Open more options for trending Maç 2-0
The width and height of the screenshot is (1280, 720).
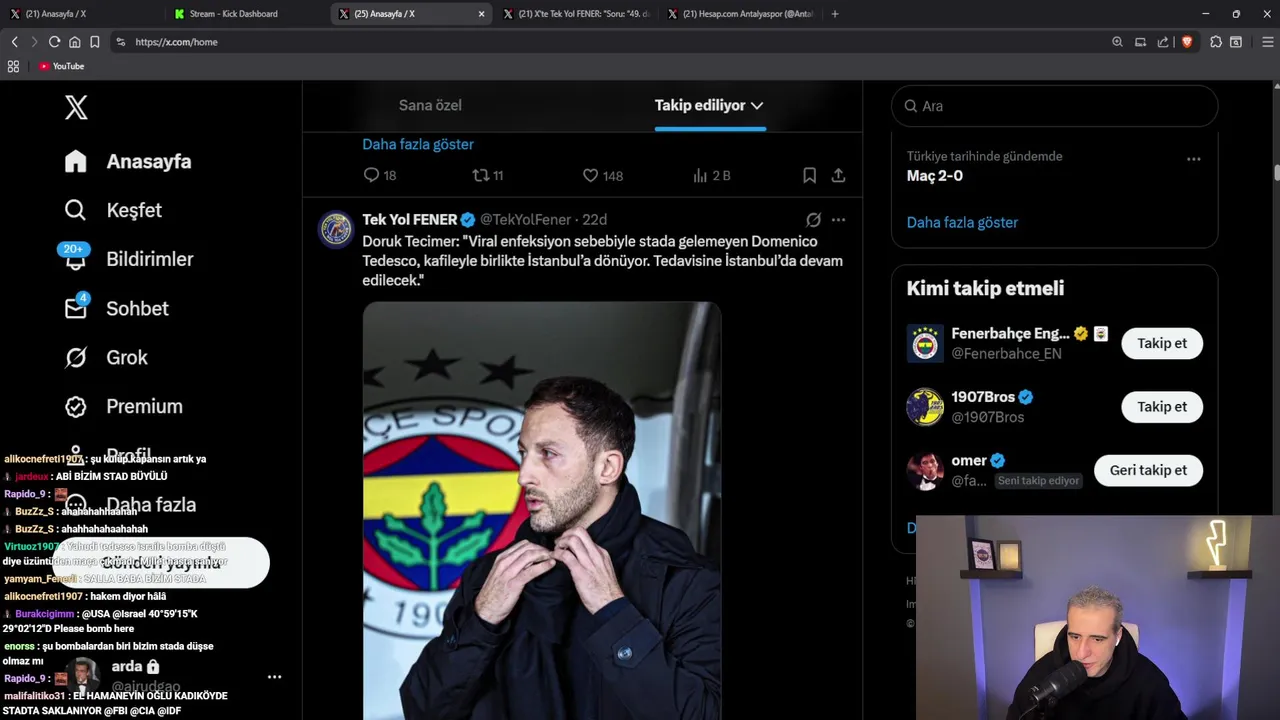click(1193, 159)
